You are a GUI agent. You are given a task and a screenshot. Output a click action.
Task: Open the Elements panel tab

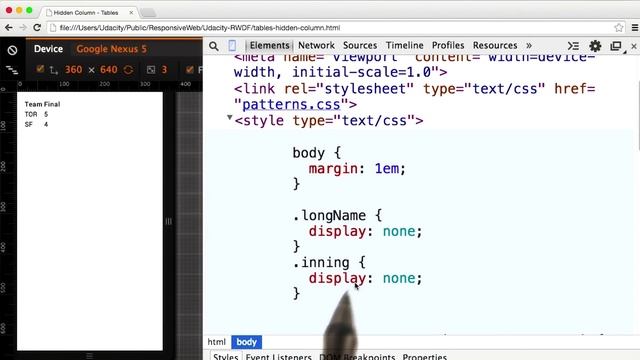(x=269, y=45)
